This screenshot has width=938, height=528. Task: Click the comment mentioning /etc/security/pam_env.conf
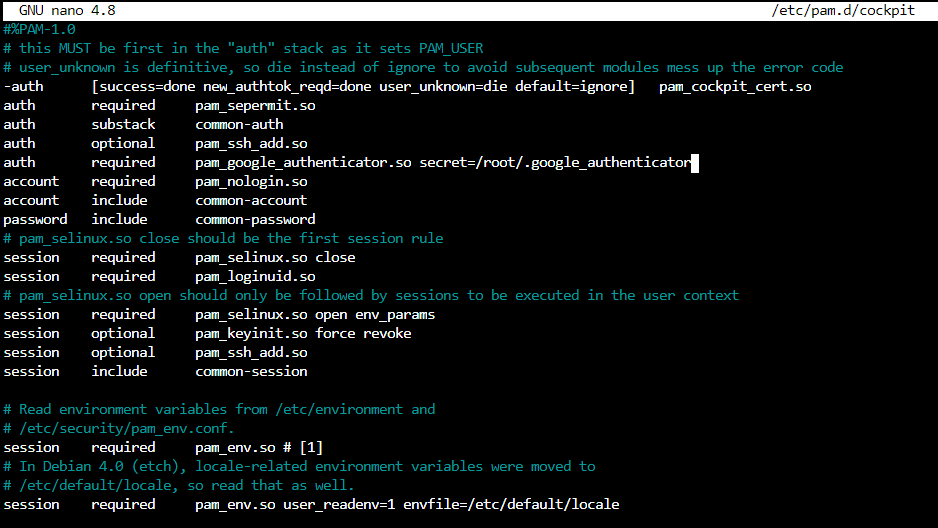[118, 428]
